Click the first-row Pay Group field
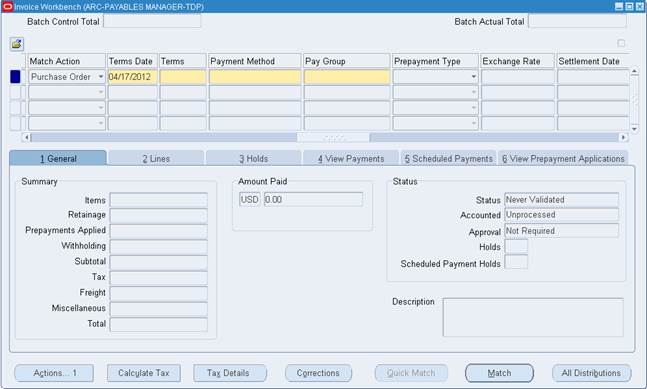647x389 pixels. (x=347, y=77)
